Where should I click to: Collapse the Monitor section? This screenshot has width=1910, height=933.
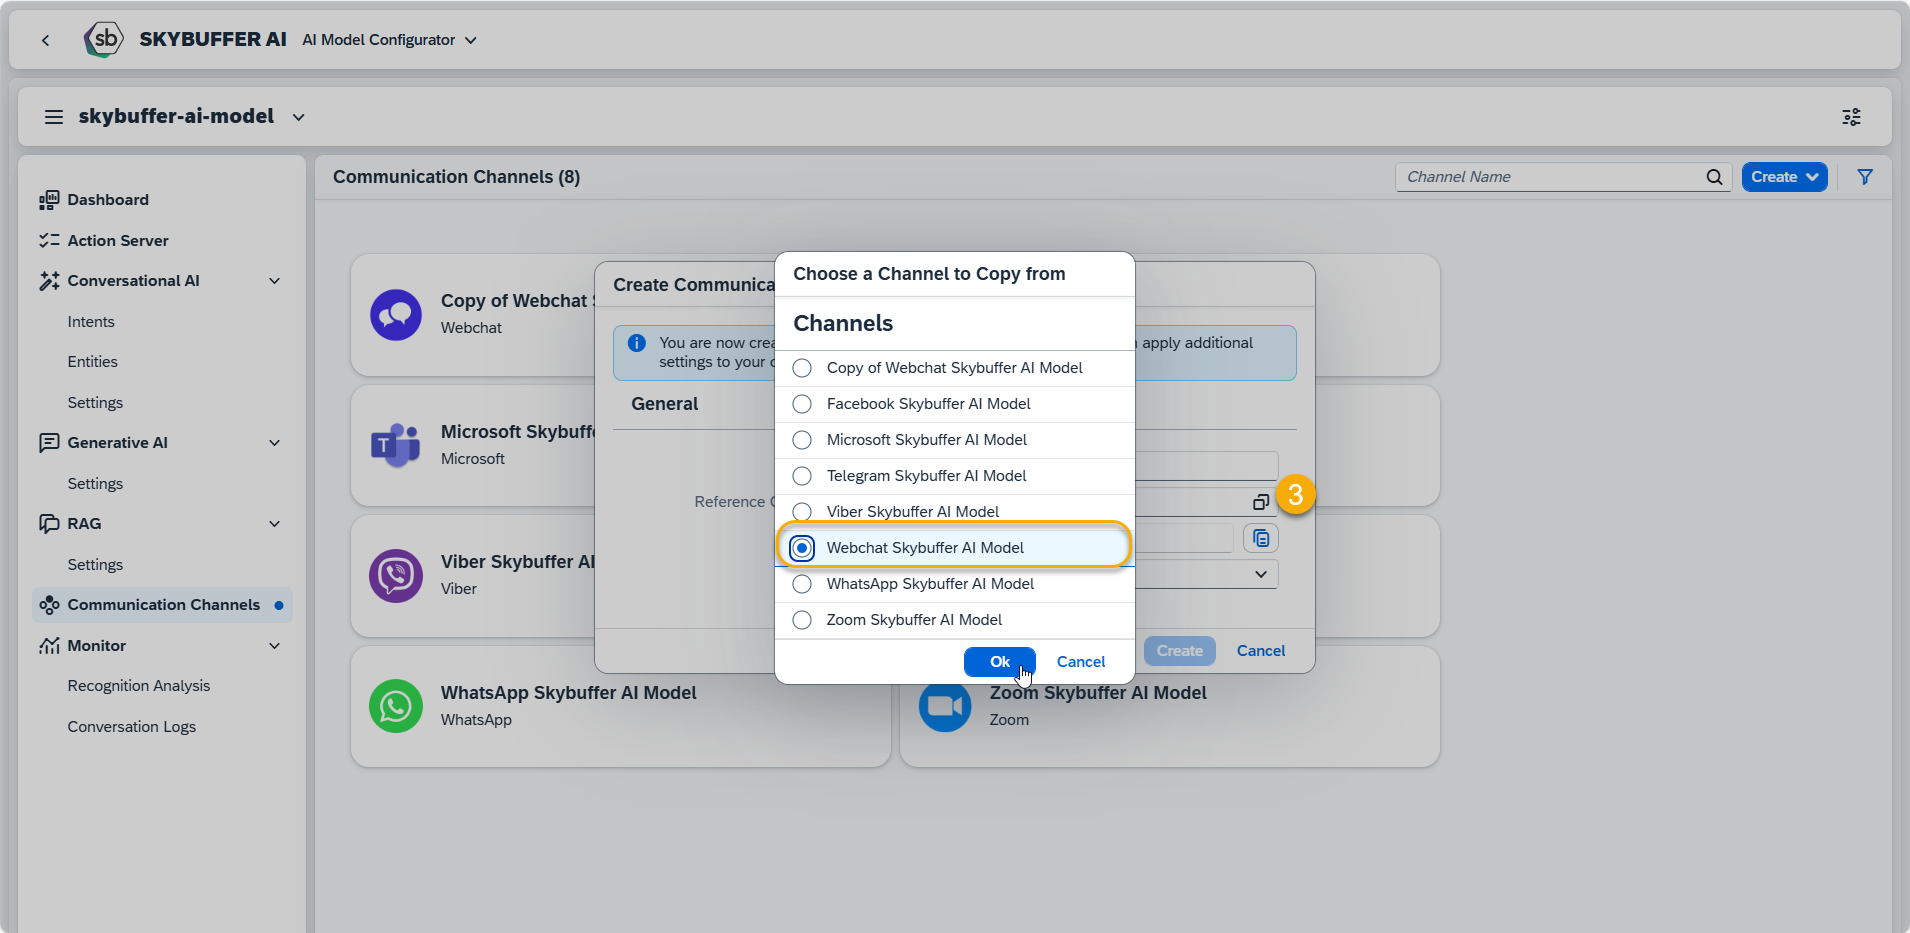(275, 646)
